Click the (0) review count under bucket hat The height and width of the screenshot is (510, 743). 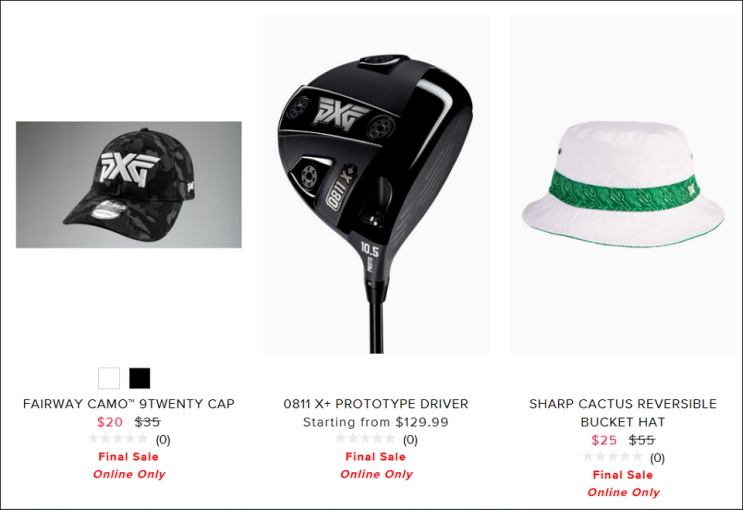click(657, 458)
